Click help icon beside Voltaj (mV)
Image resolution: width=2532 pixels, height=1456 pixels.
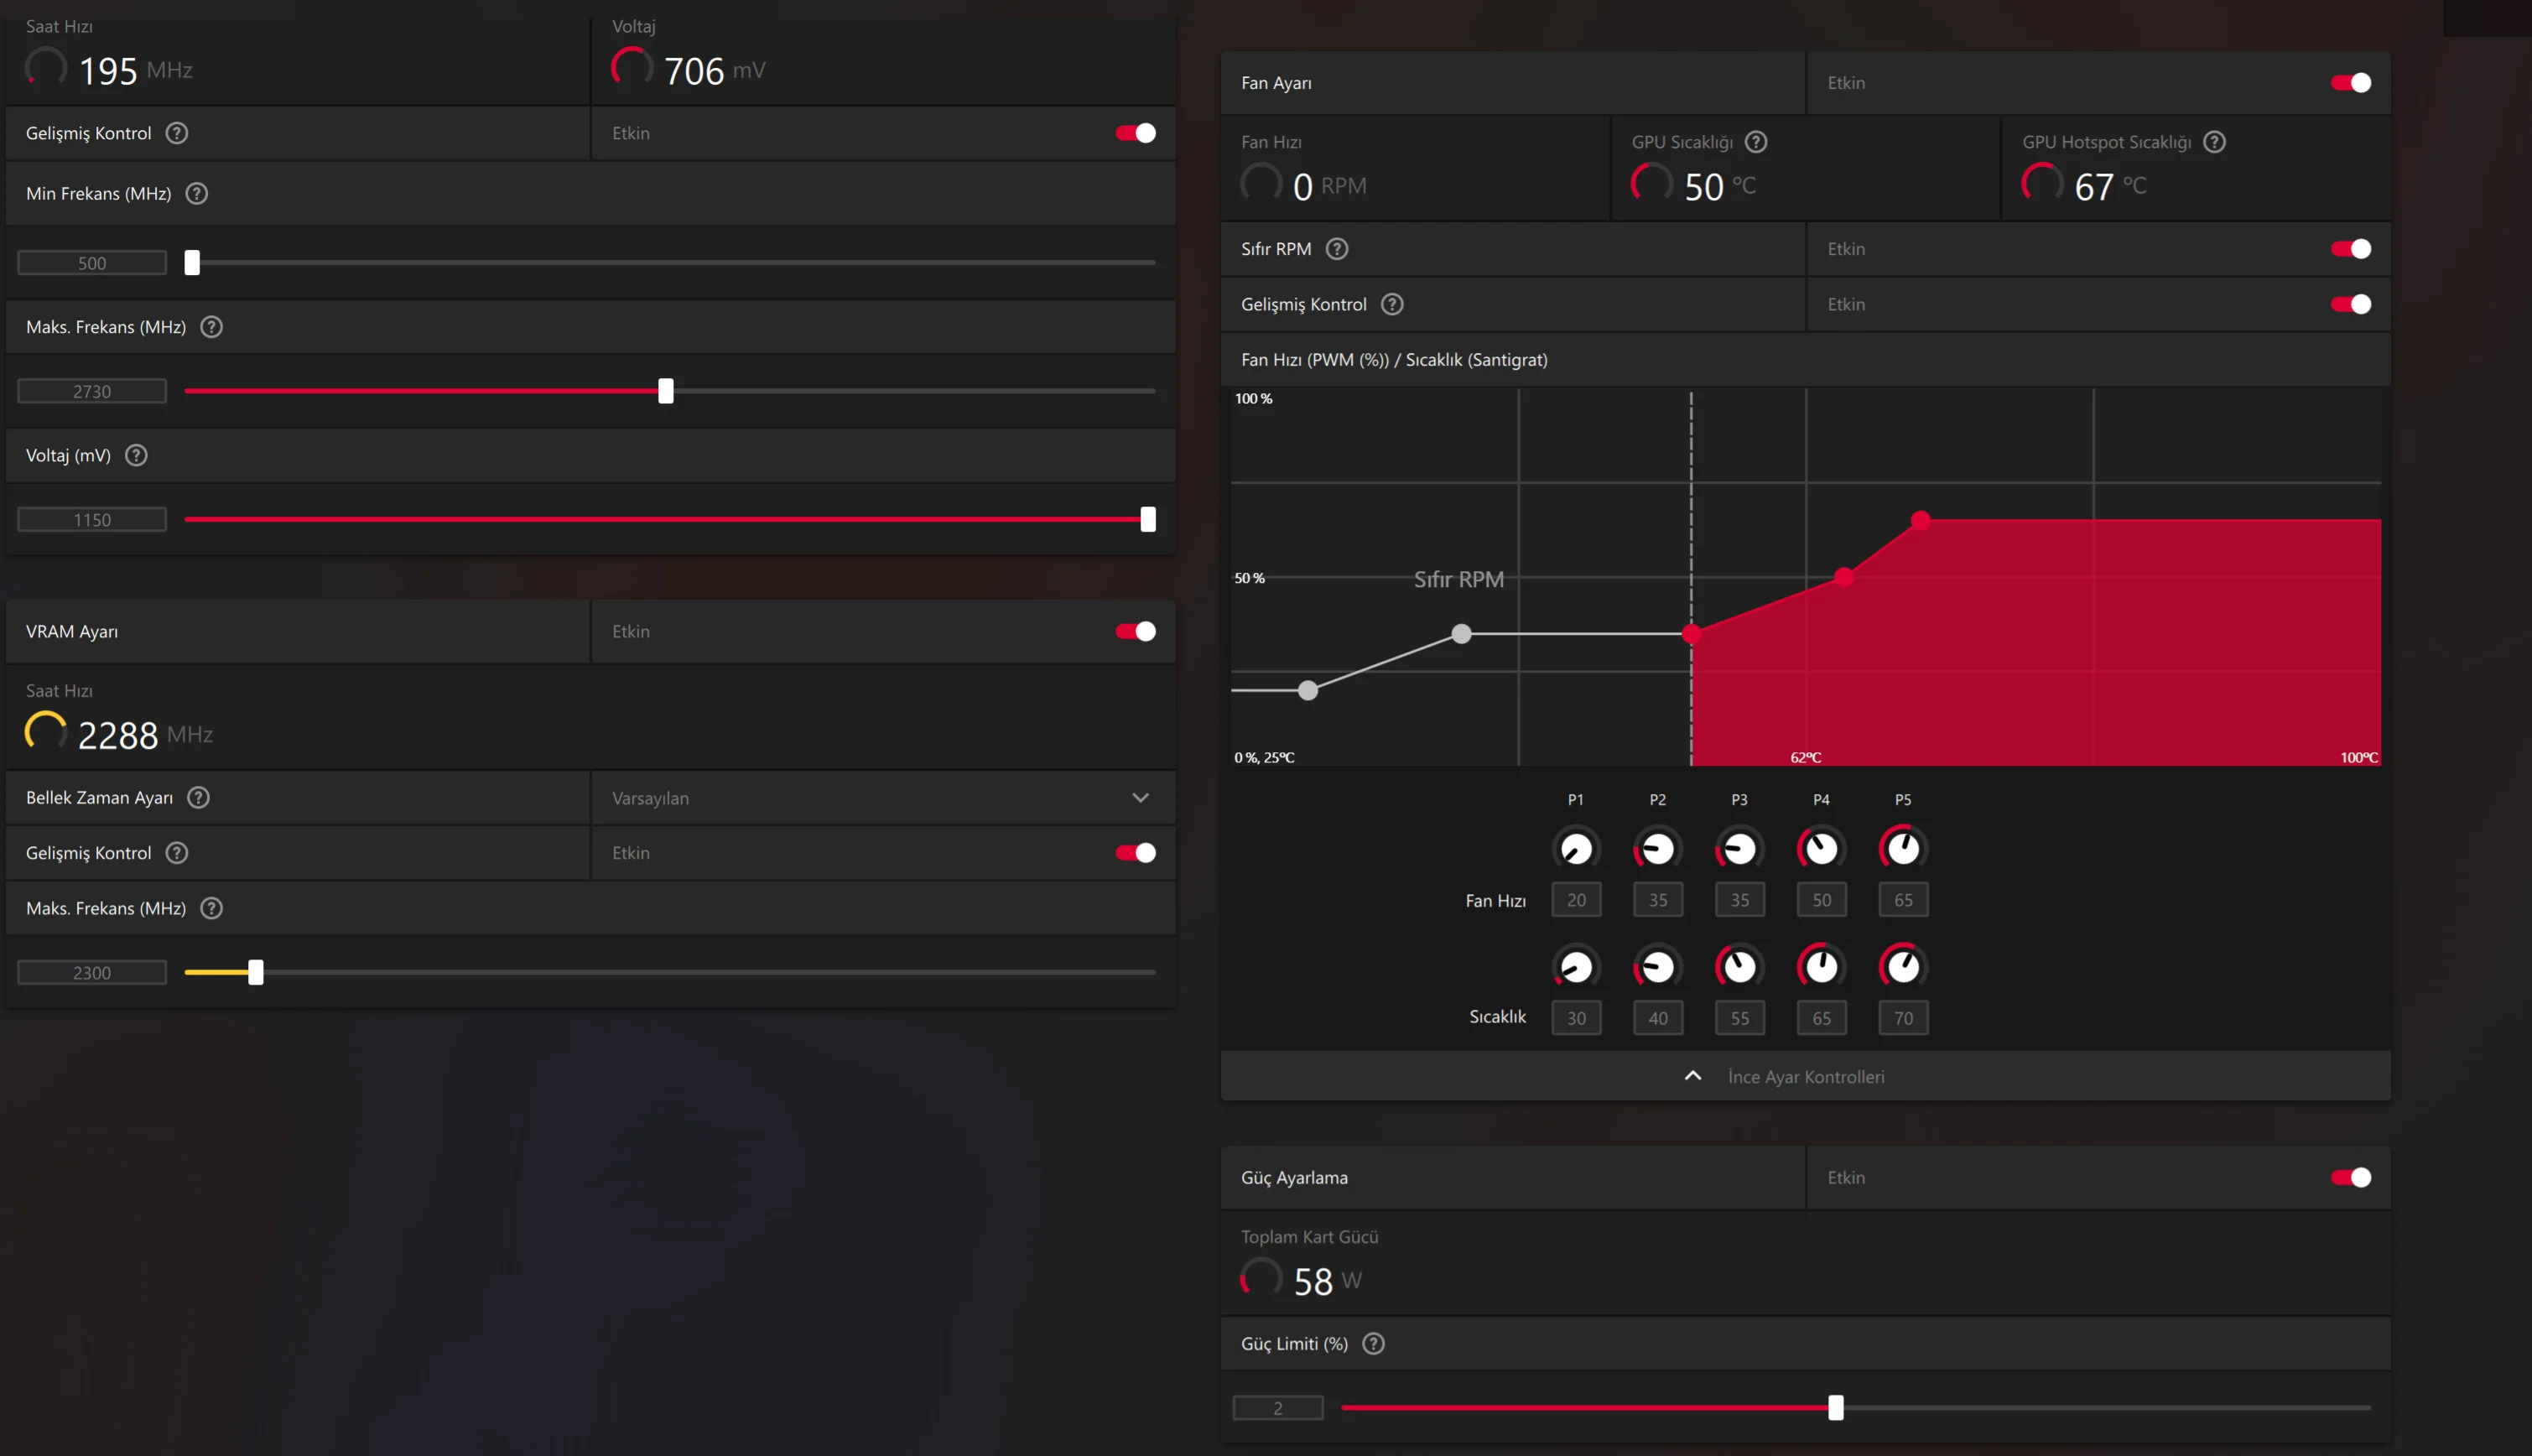(x=136, y=456)
